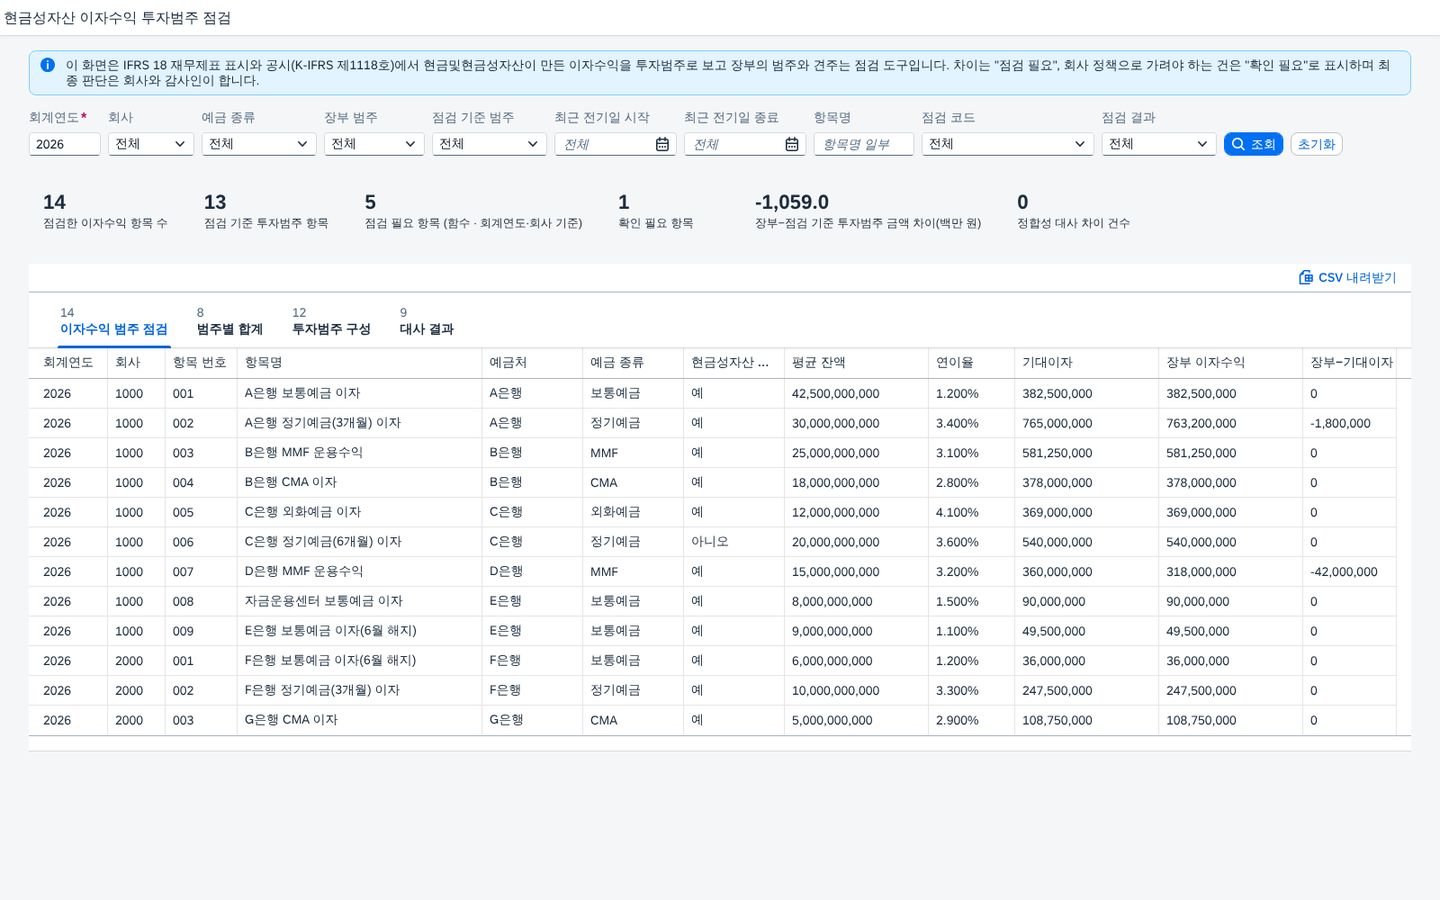The height and width of the screenshot is (900, 1440).
Task: Expand the 점검 기준 범주 dropdown
Action: coord(489,144)
